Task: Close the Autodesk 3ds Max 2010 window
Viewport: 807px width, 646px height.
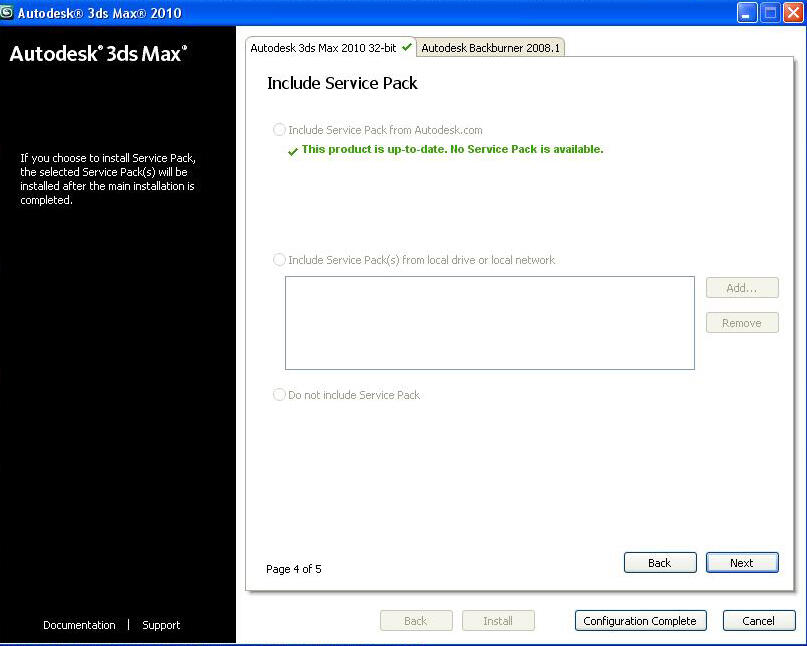Action: pos(794,12)
